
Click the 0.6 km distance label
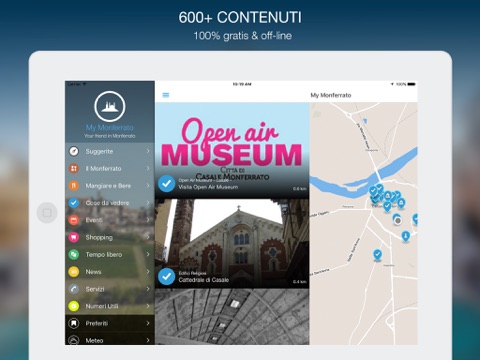tap(300, 189)
